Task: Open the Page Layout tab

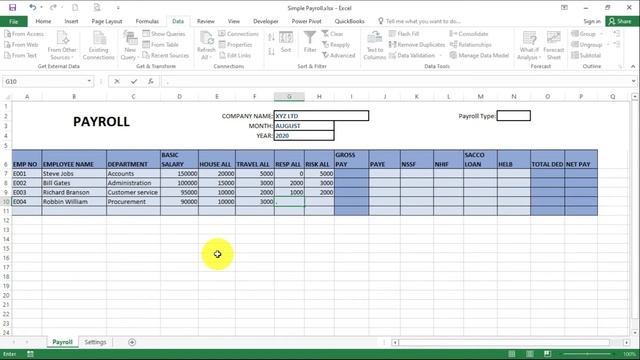Action: pos(107,21)
